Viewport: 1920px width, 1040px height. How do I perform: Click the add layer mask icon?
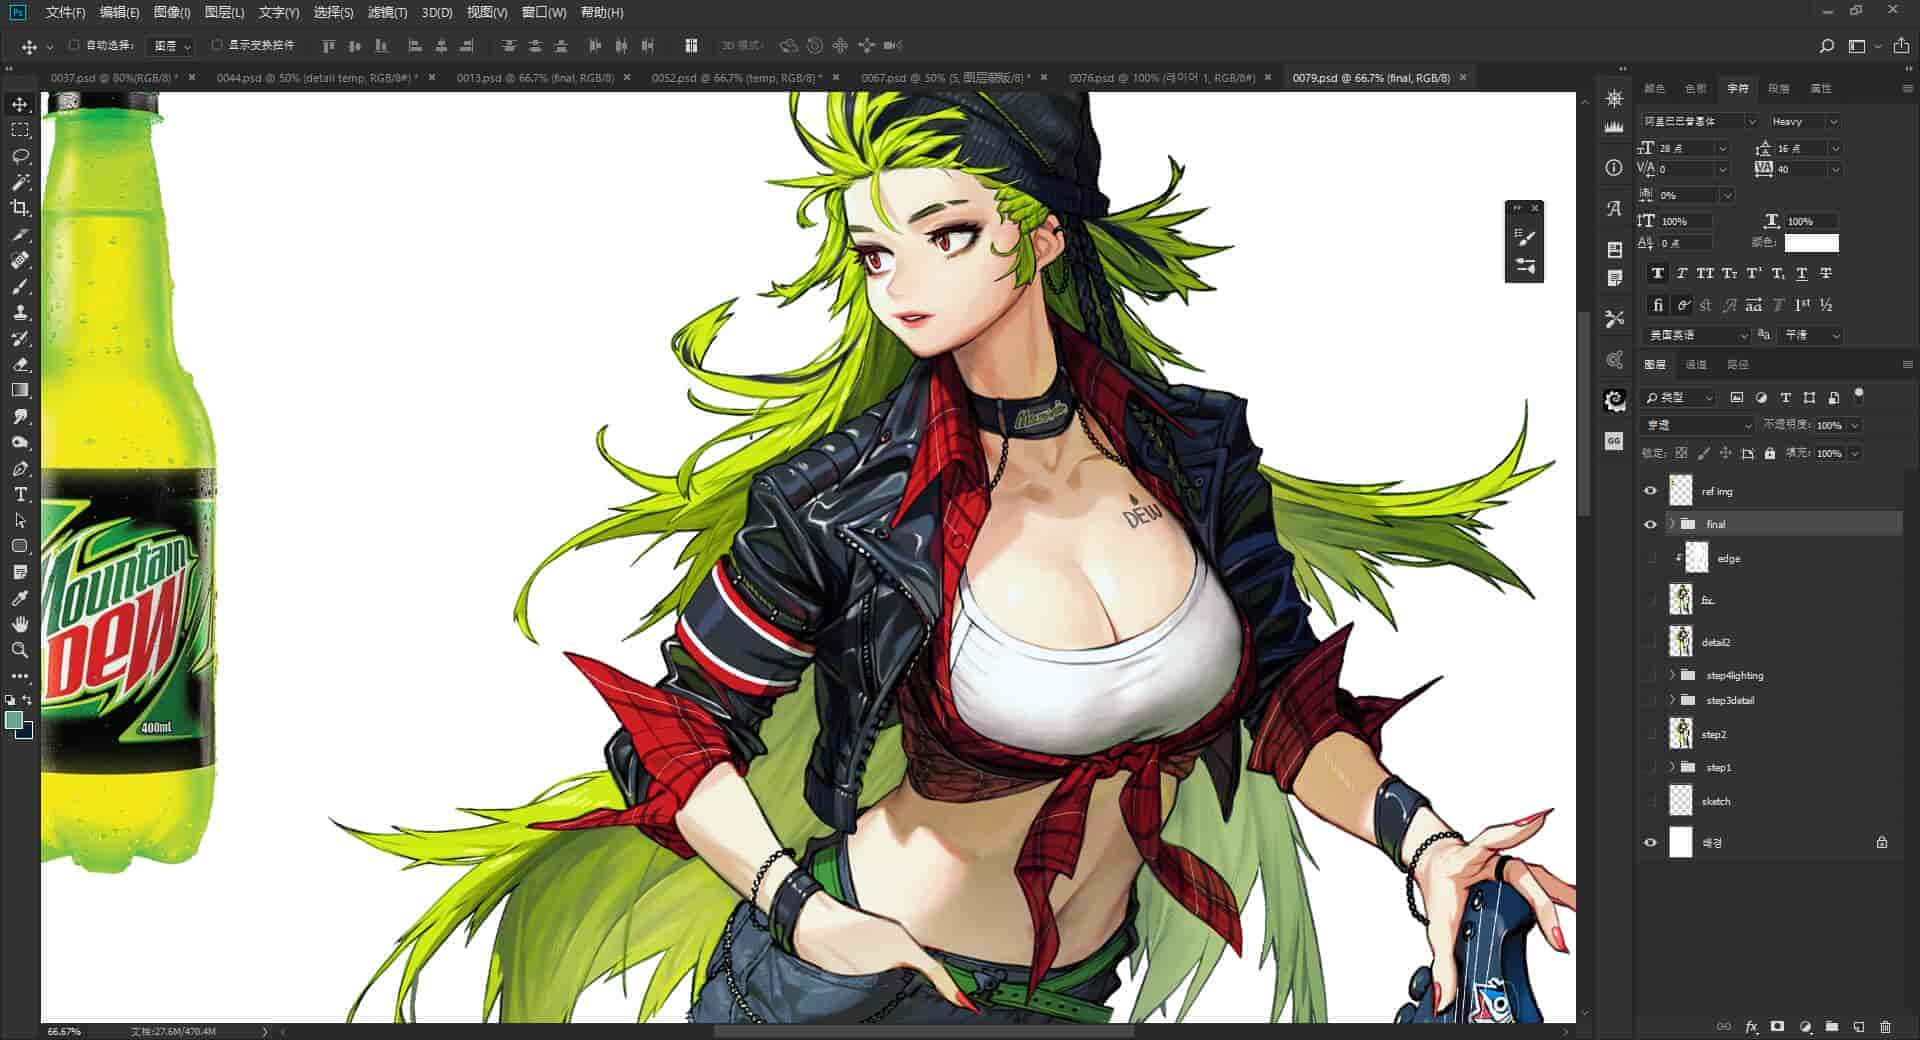tap(1777, 1026)
